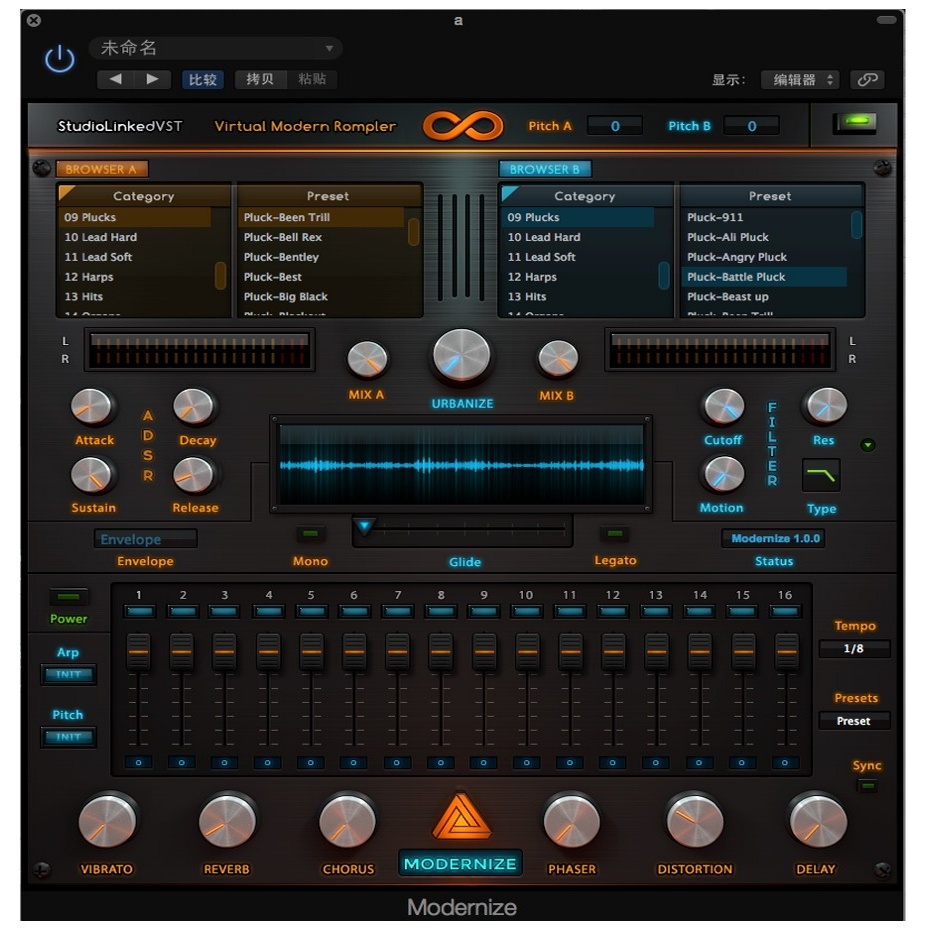Viewport: 930px width, 930px height.
Task: Toggle step 8 on/off button
Action: click(x=441, y=611)
